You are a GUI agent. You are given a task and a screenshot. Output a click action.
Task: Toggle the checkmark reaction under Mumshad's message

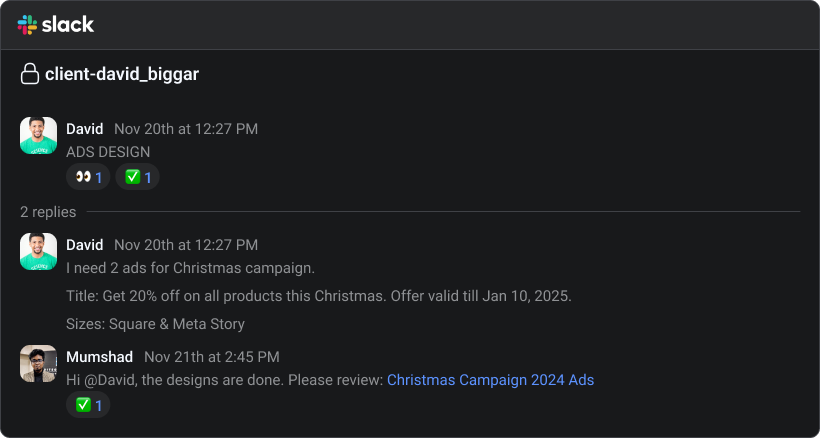coord(88,405)
